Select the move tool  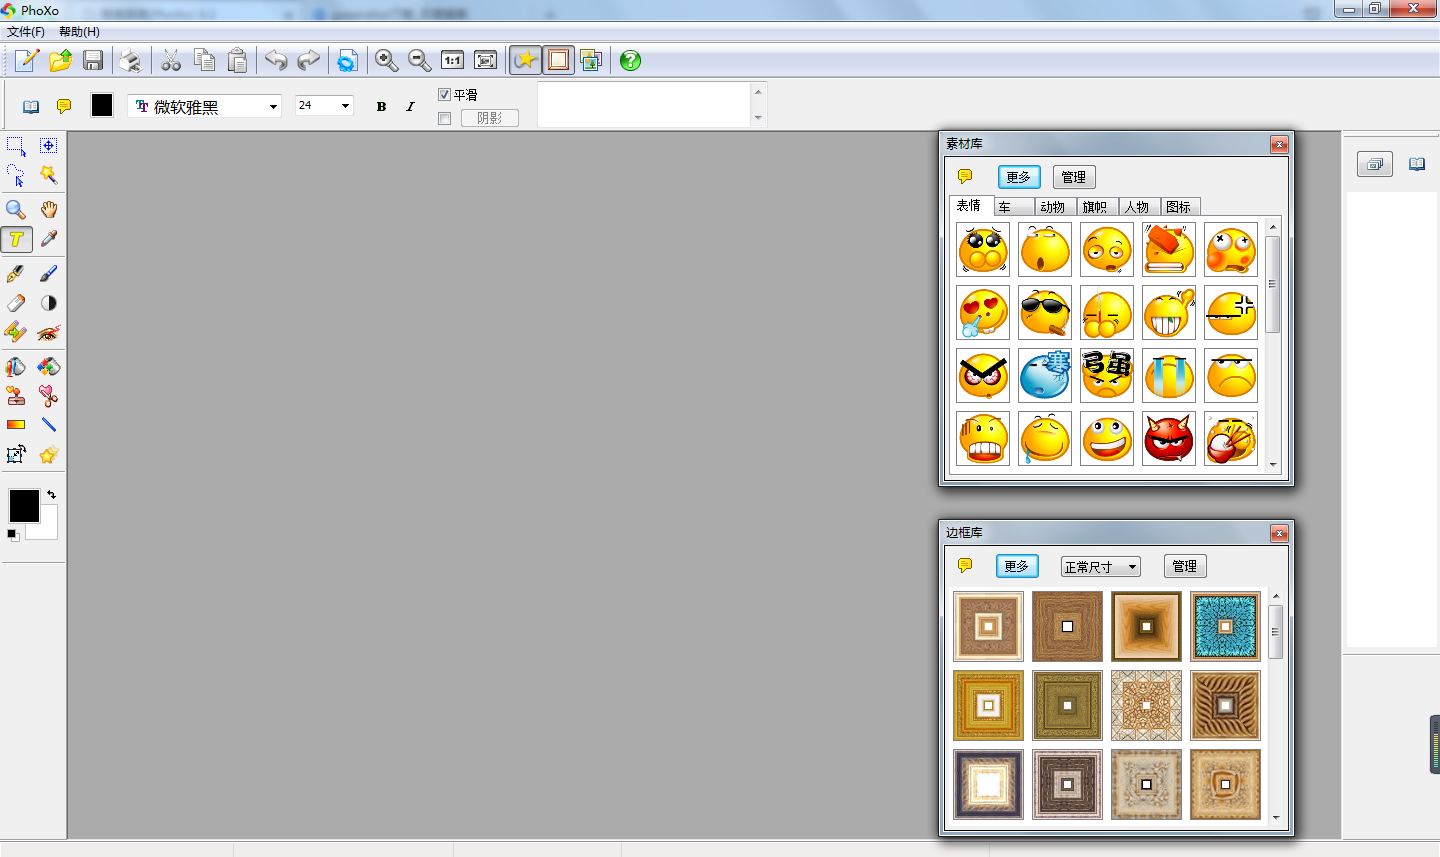pyautogui.click(x=48, y=146)
